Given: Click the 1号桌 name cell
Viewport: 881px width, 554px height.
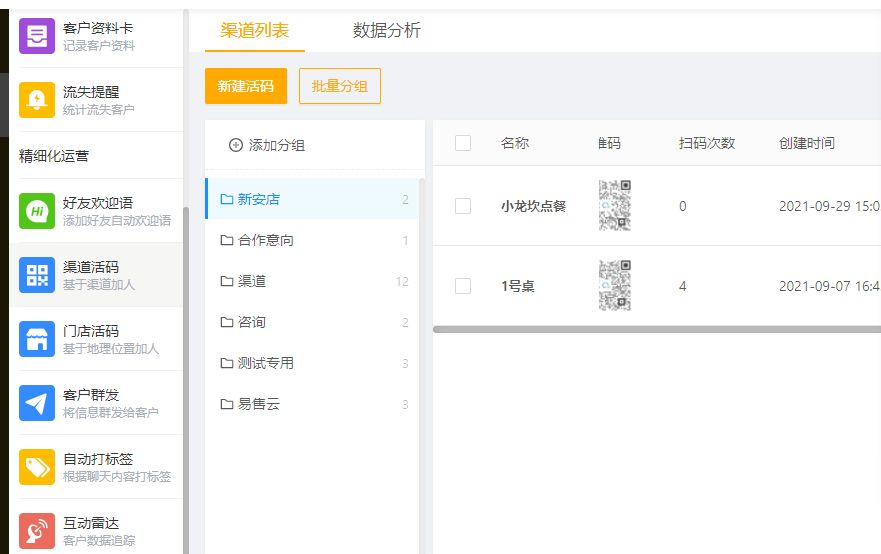Looking at the screenshot, I should pyautogui.click(x=517, y=286).
